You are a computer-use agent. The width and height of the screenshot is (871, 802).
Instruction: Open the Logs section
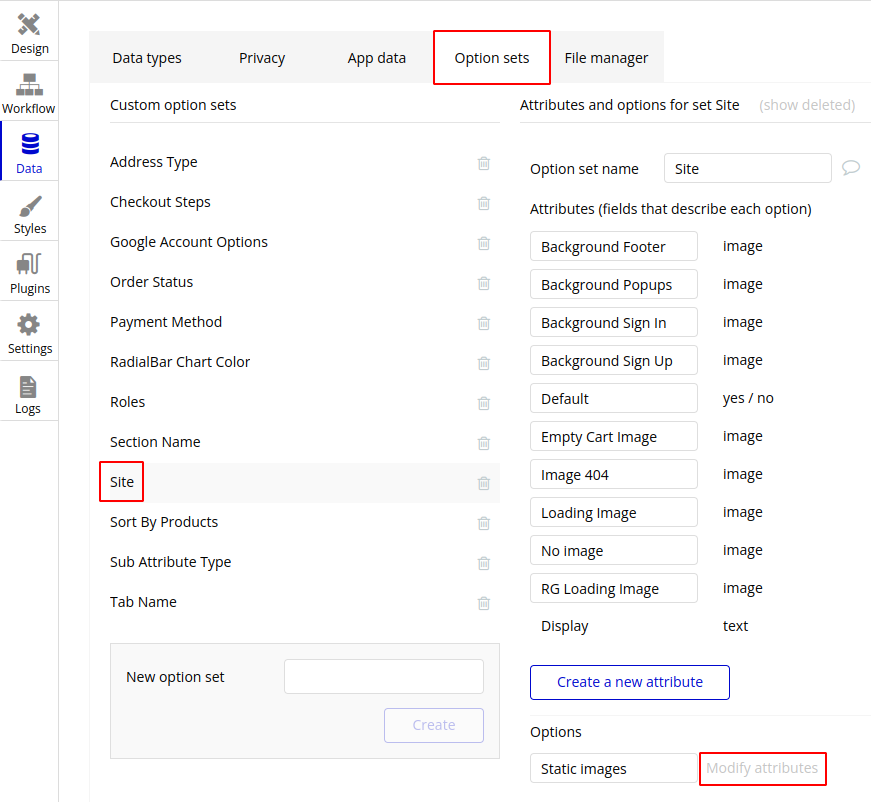(x=28, y=394)
